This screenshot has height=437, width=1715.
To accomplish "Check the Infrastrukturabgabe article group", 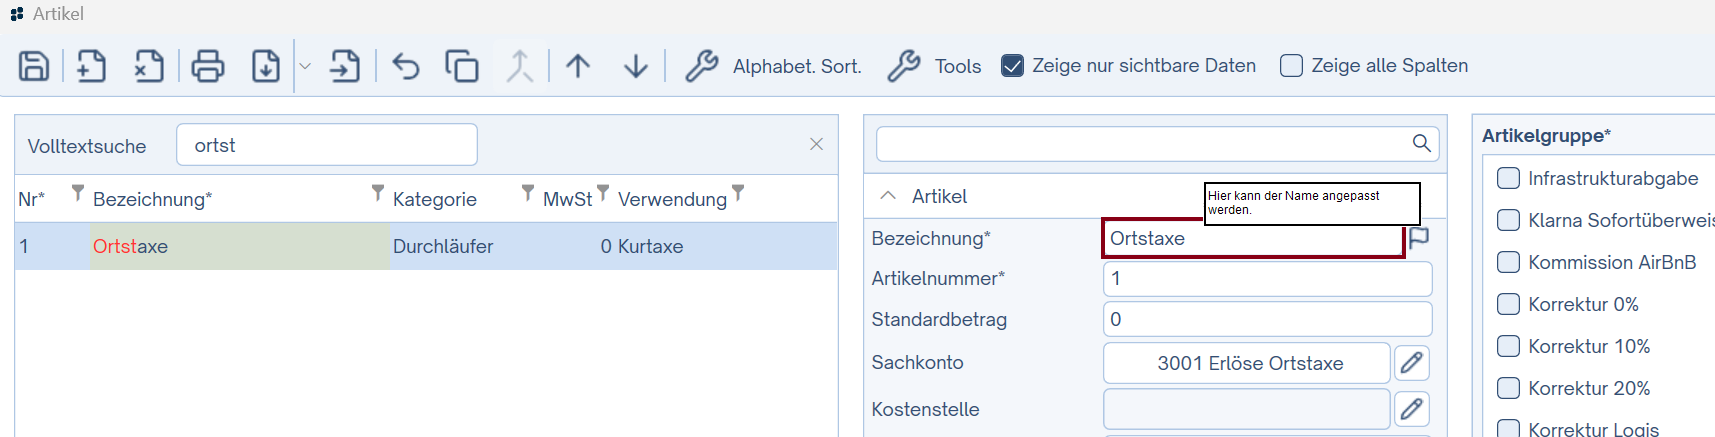I will click(1508, 178).
